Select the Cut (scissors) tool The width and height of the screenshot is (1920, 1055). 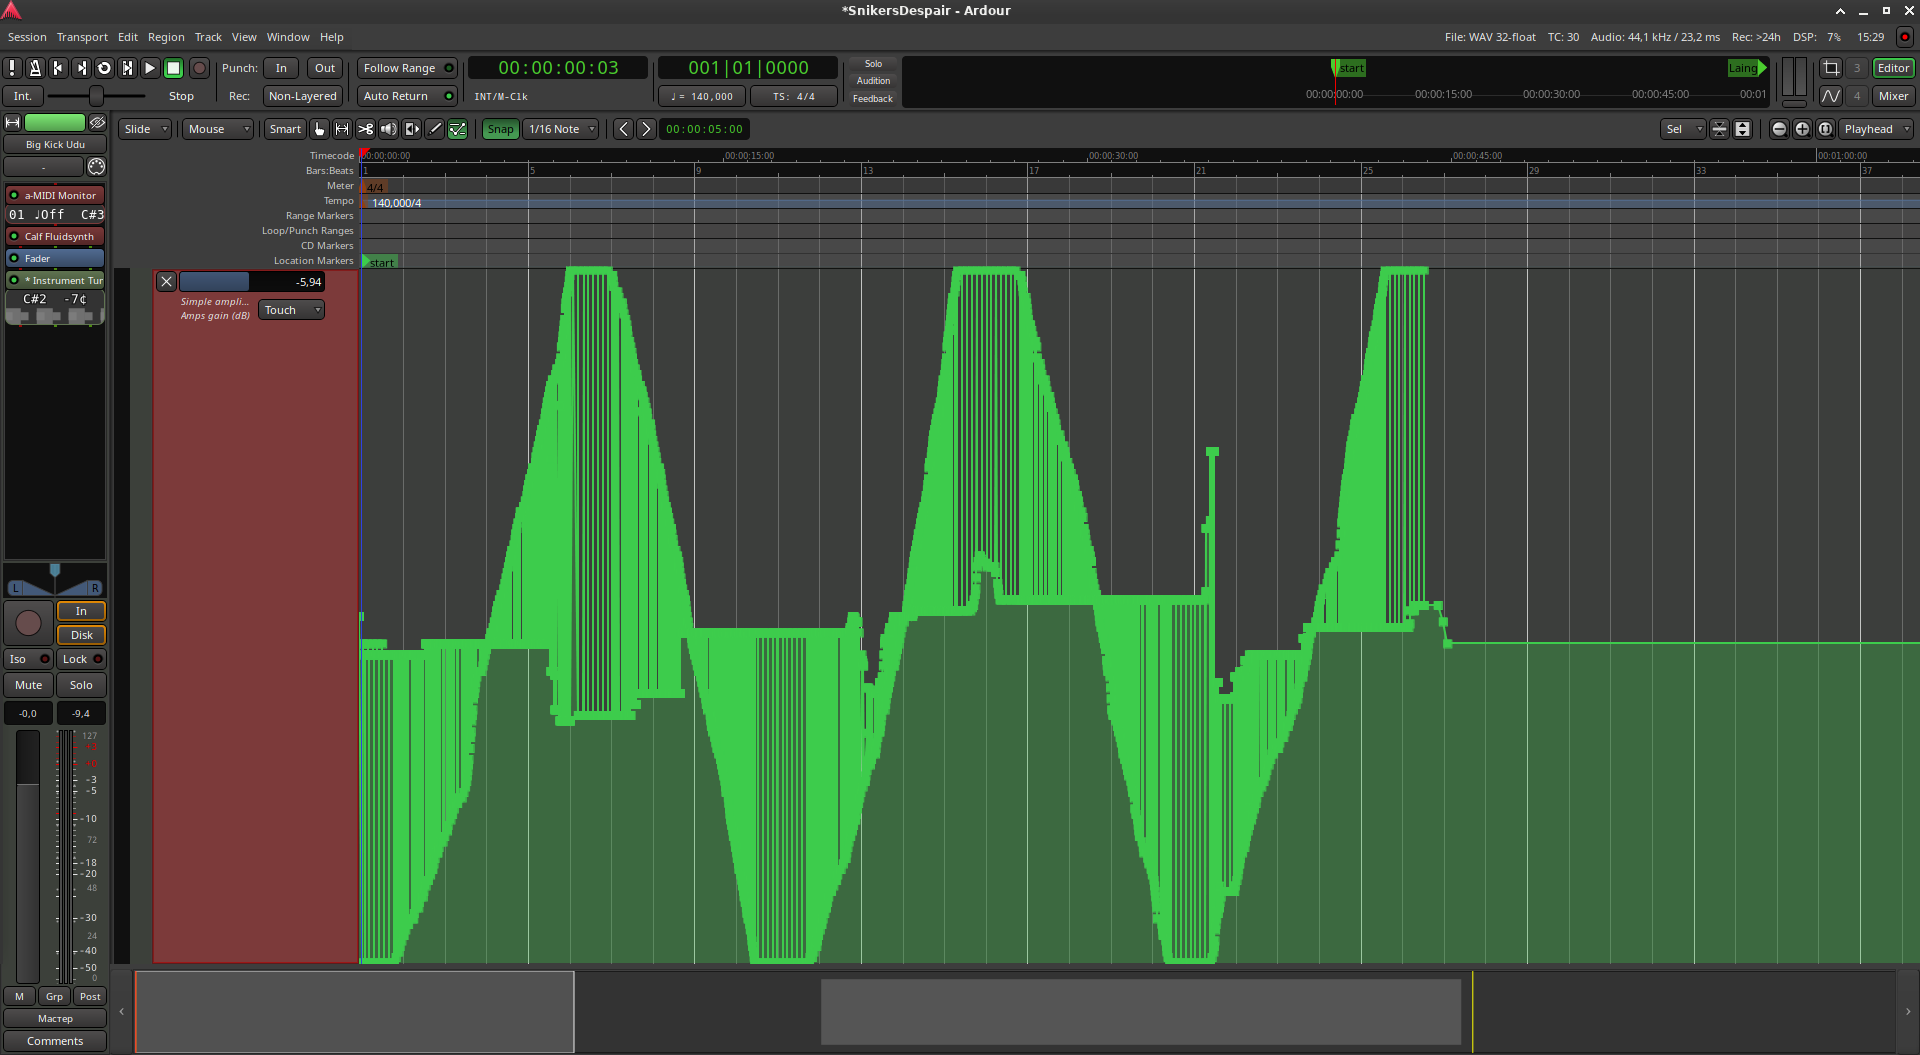[x=365, y=129]
